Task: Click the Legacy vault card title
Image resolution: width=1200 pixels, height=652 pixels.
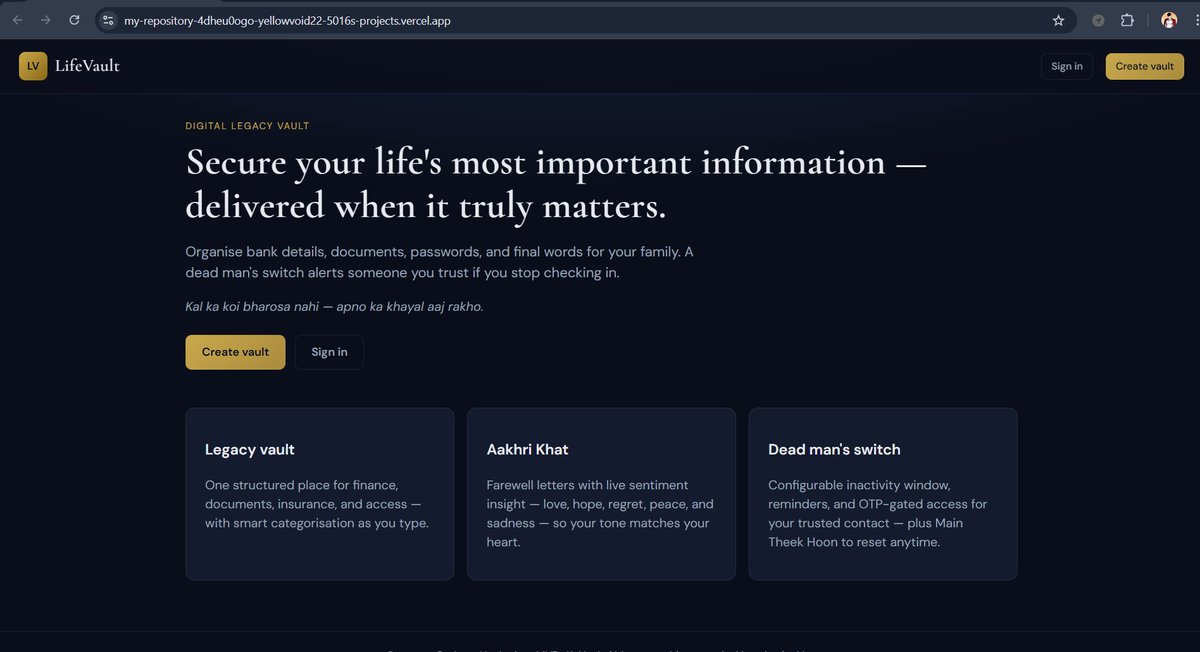Action: pos(250,450)
